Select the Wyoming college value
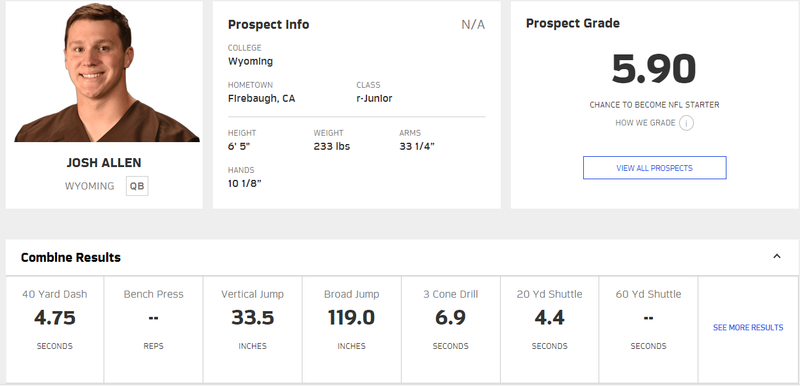The image size is (800, 386). click(x=251, y=62)
